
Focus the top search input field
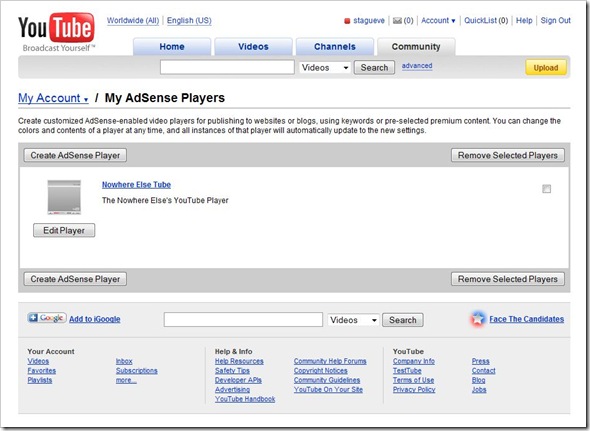(227, 67)
